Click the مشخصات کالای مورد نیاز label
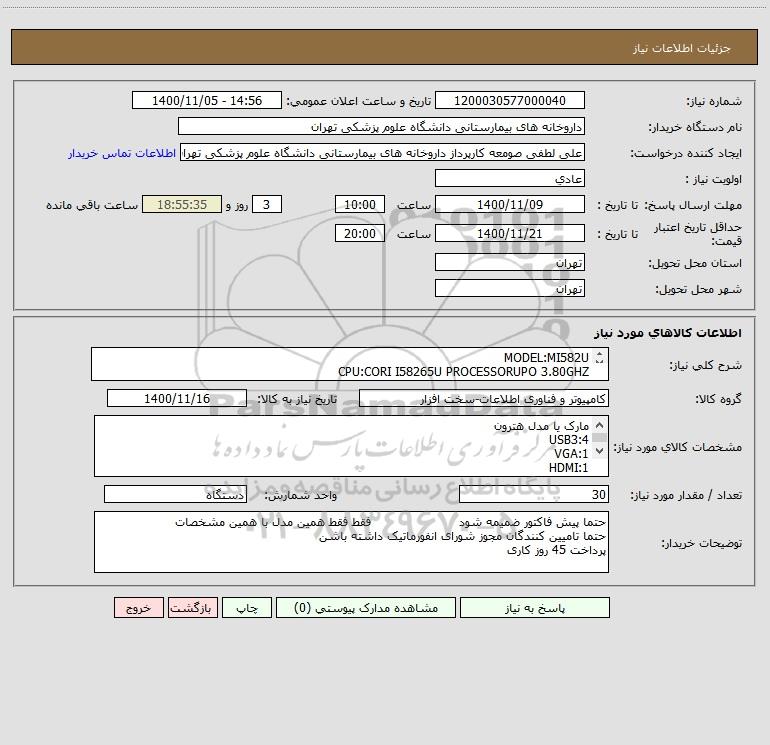770x745 pixels. [x=678, y=447]
